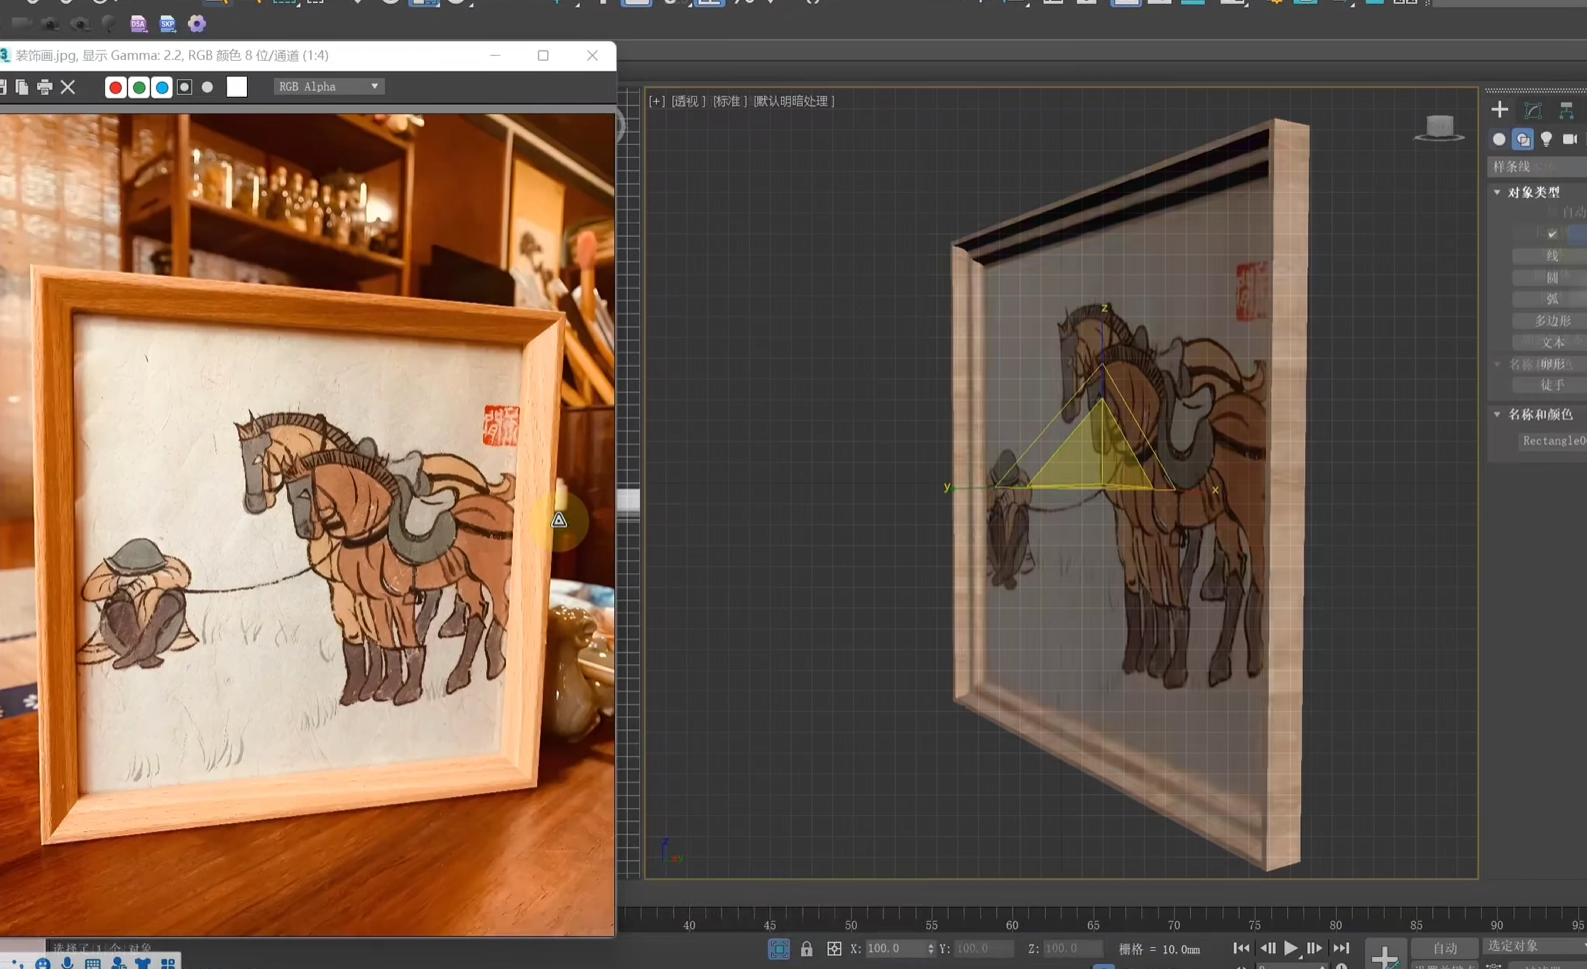Copy image in the frame buffer window
Viewport: 1587px width, 969px height.
coord(22,87)
